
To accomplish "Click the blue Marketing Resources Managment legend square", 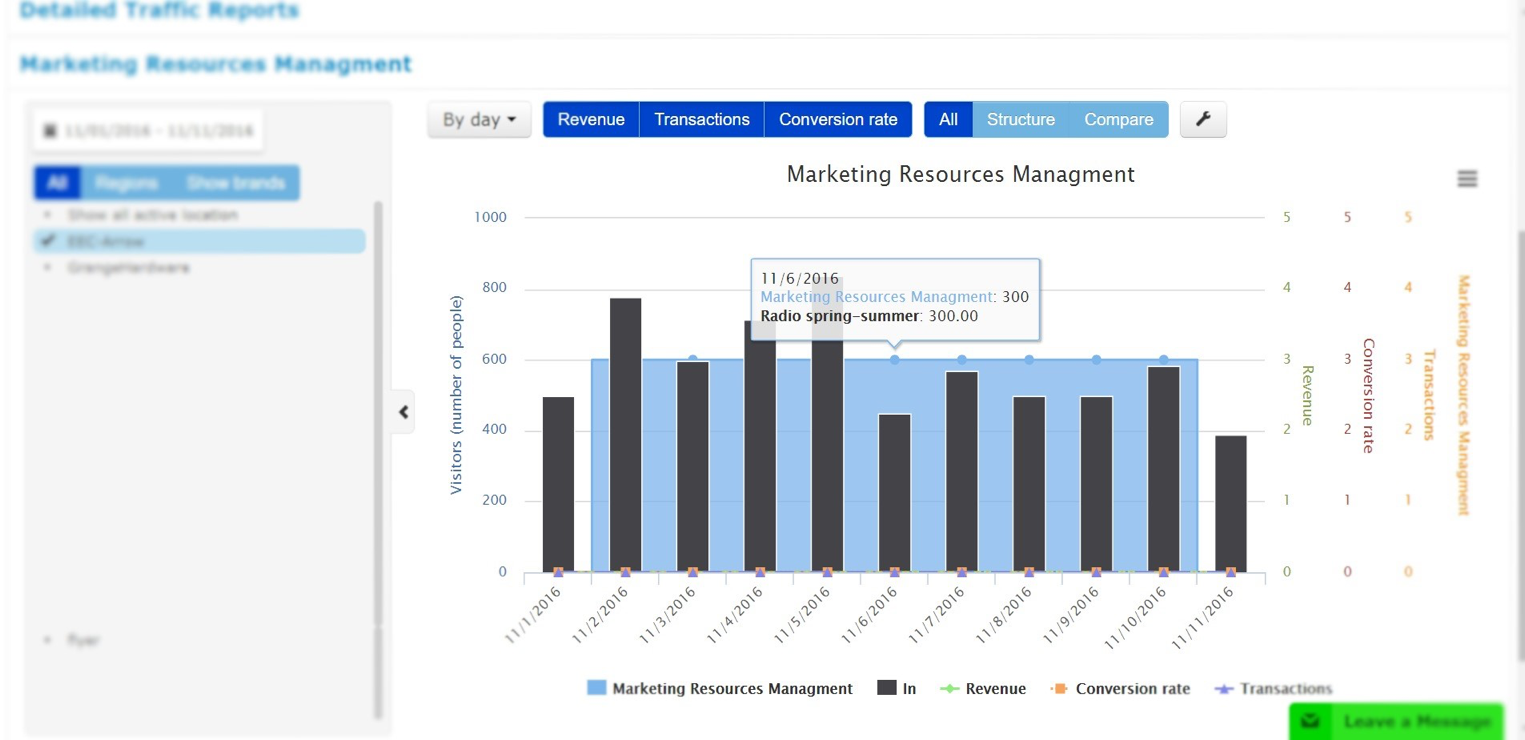I will point(597,688).
